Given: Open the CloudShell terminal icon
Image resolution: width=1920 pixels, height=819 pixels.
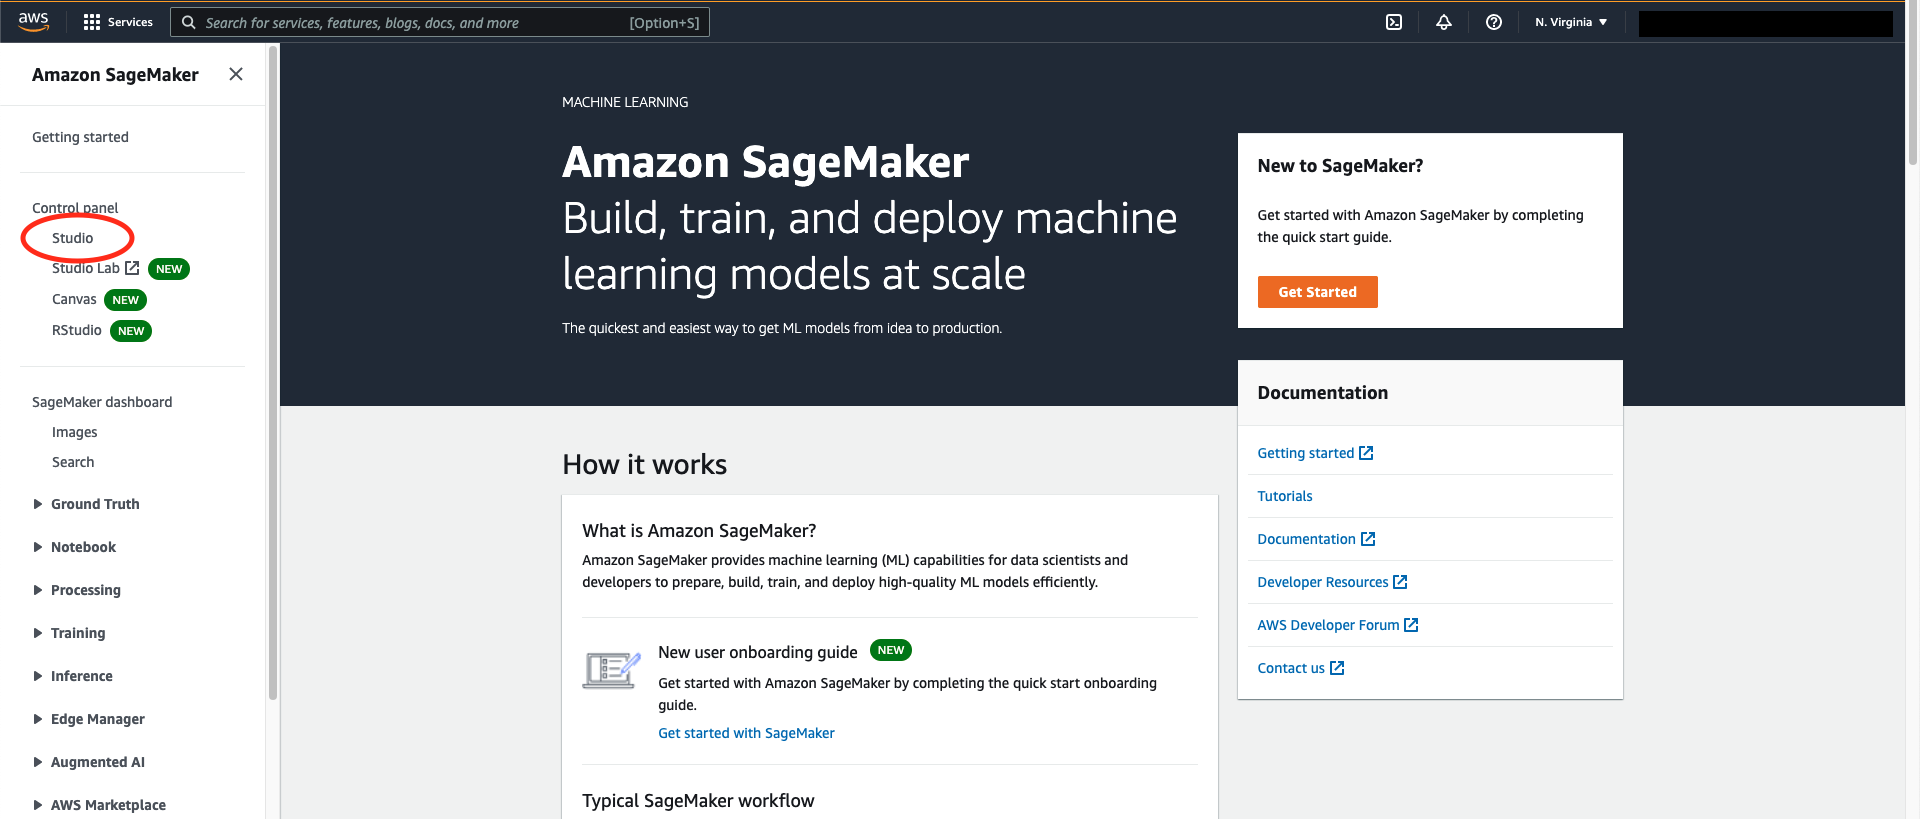Looking at the screenshot, I should point(1394,22).
